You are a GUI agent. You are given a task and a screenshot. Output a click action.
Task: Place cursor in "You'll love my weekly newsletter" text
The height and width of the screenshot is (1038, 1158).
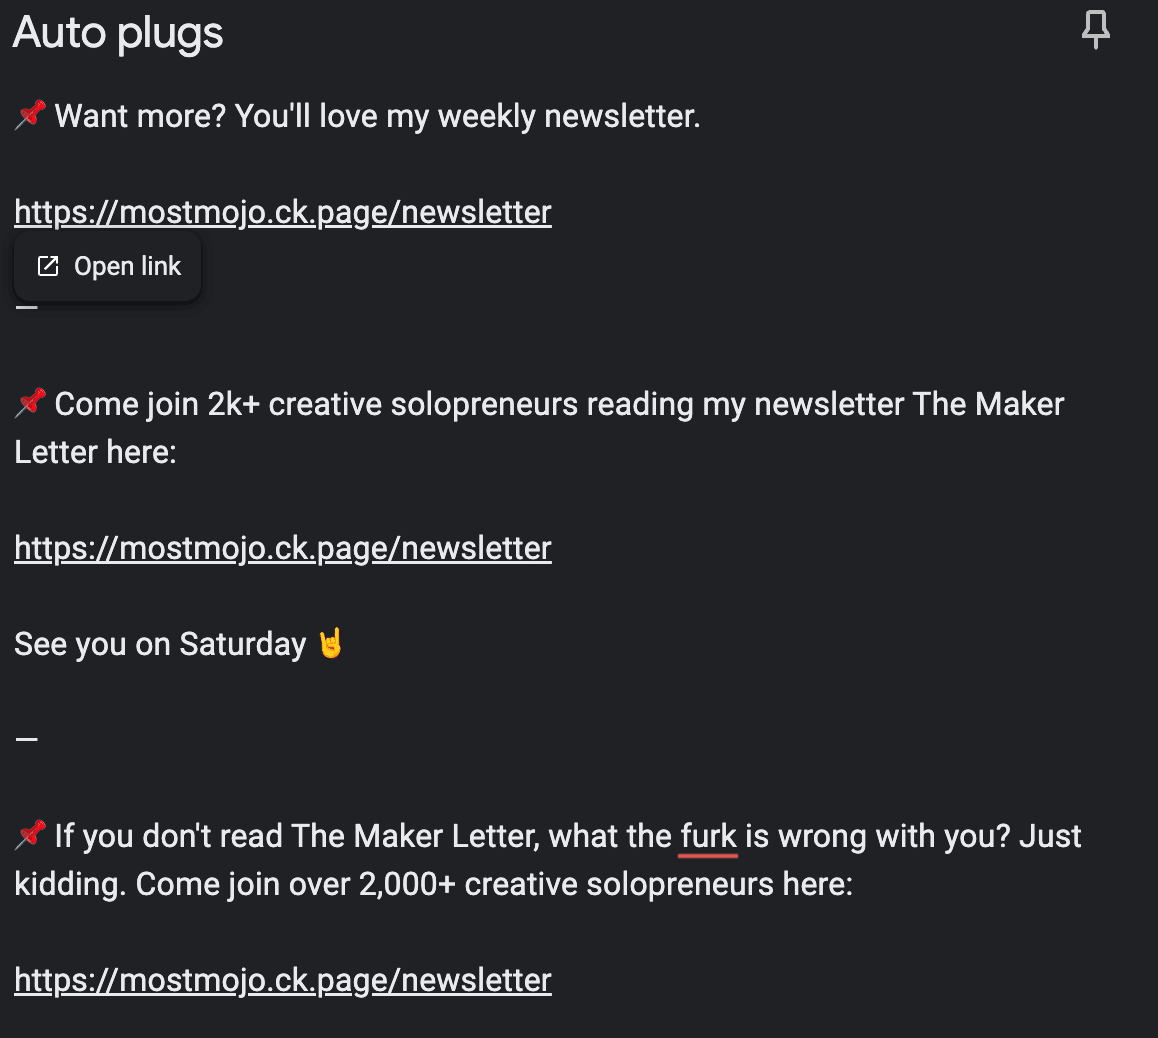(467, 117)
